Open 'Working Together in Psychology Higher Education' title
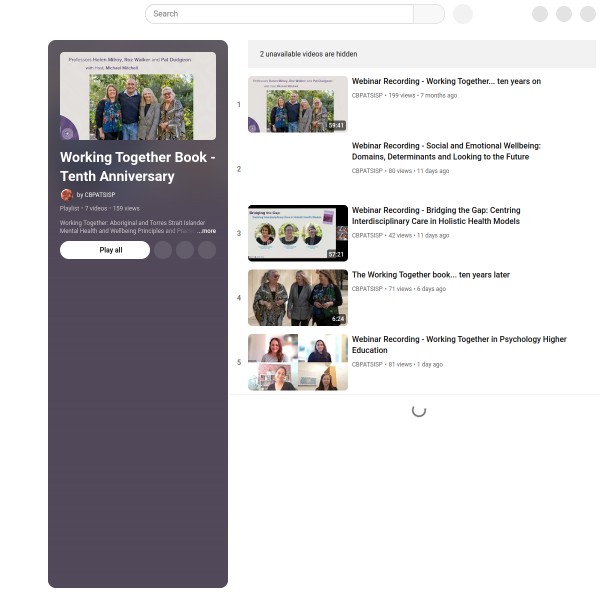This screenshot has height=600, width=600. [x=459, y=345]
